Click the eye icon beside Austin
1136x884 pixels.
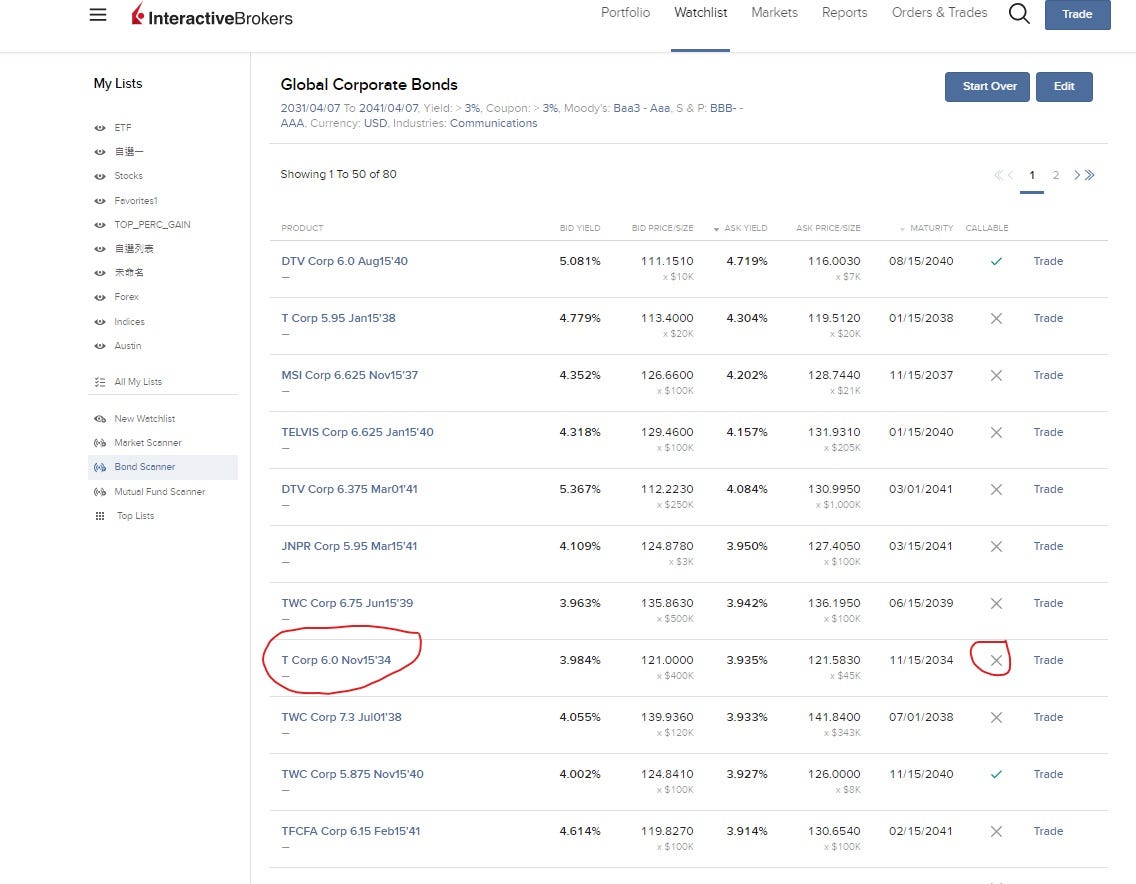tap(100, 346)
